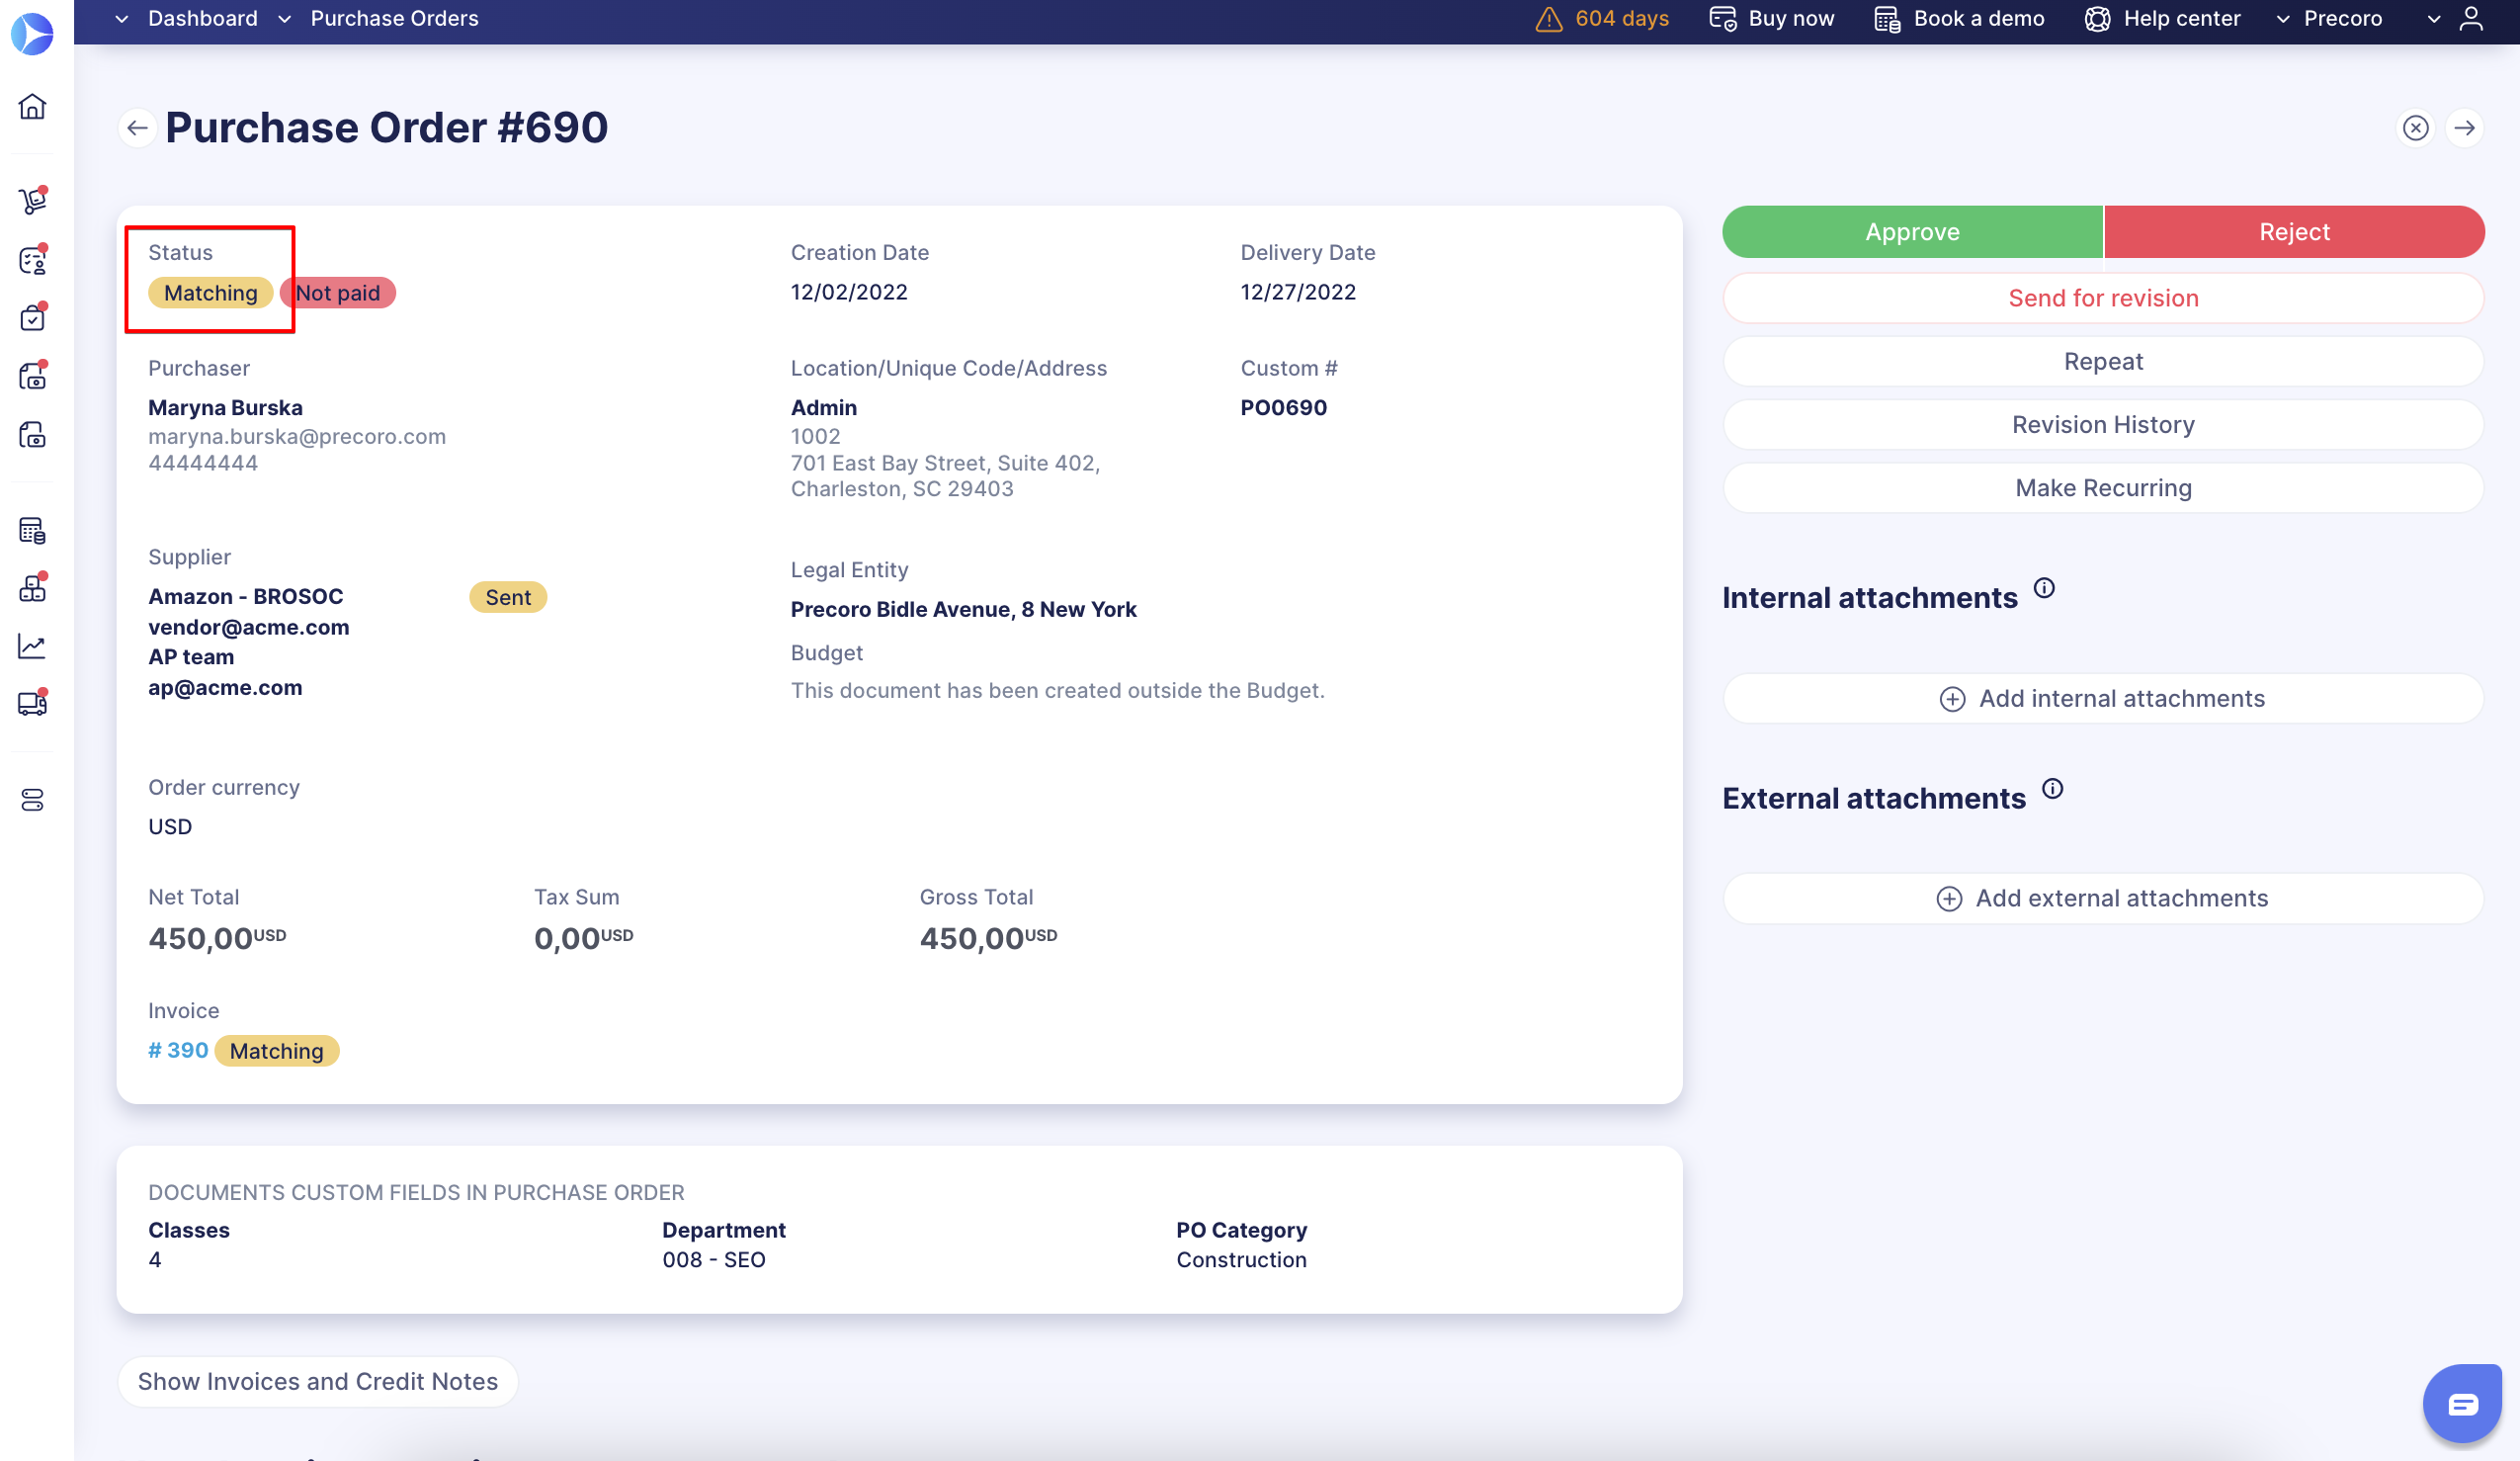Click External attachments info icon
The width and height of the screenshot is (2520, 1461).
click(x=2052, y=789)
